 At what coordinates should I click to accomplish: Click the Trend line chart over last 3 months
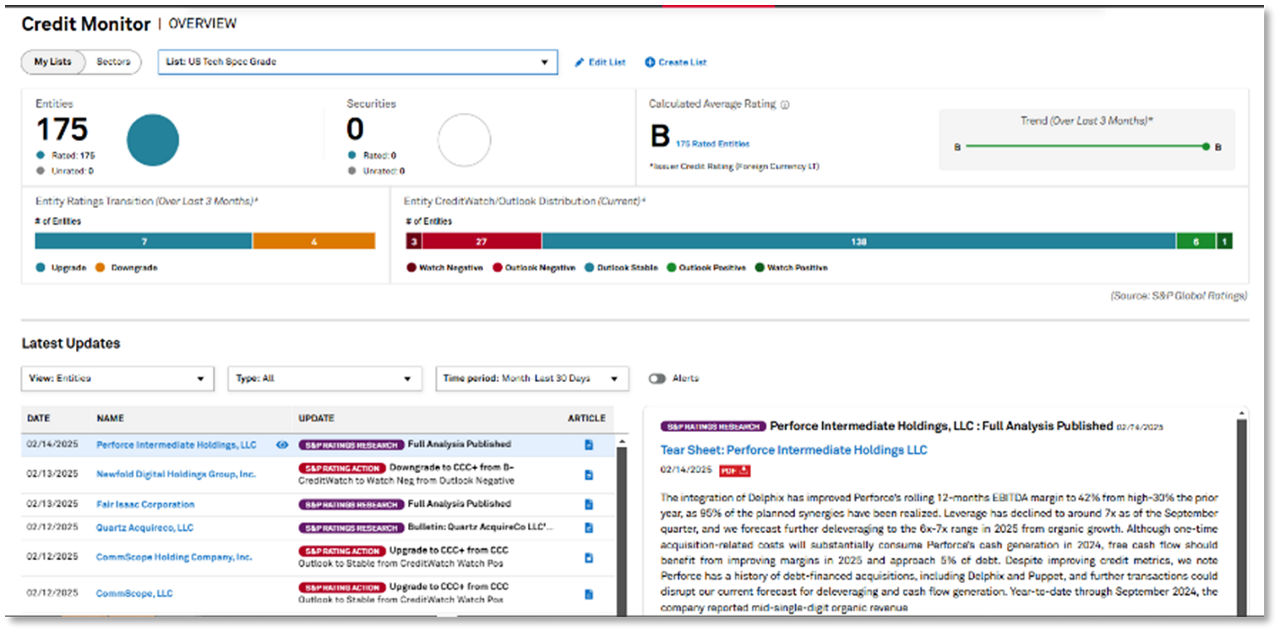click(1087, 146)
